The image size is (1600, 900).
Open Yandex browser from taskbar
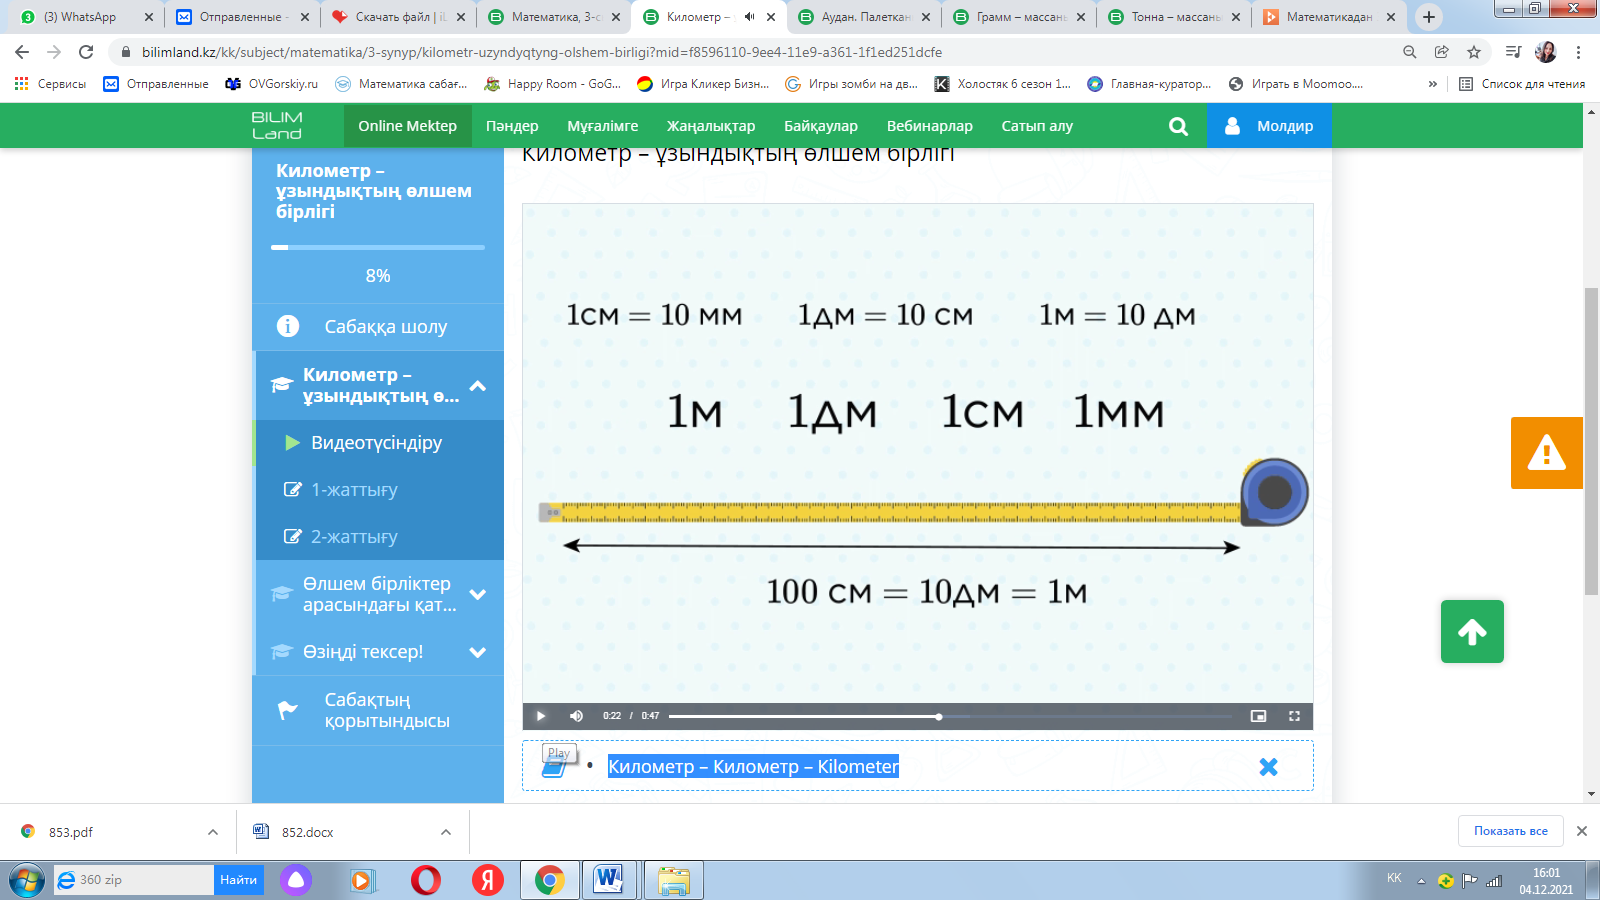488,880
